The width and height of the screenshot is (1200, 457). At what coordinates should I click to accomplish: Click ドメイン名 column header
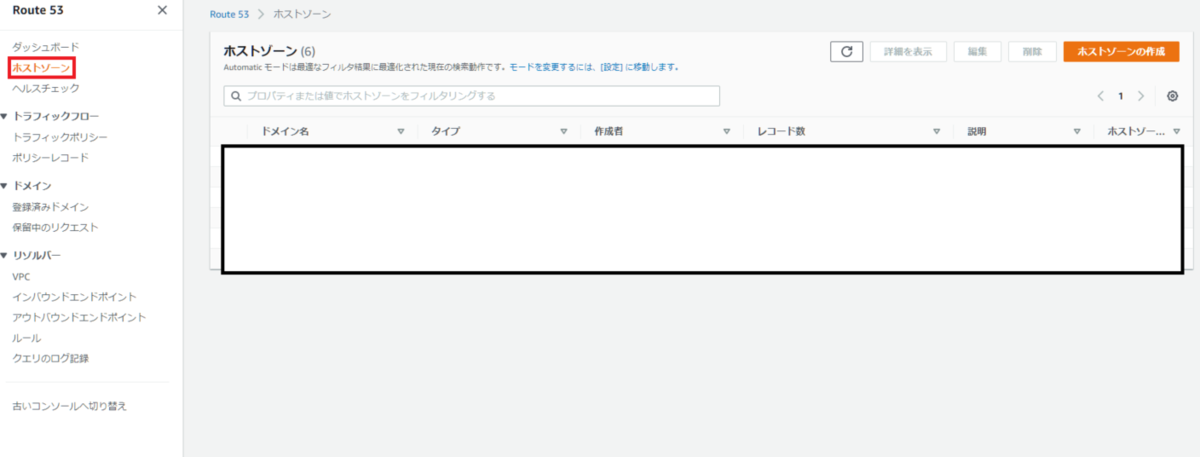[284, 131]
